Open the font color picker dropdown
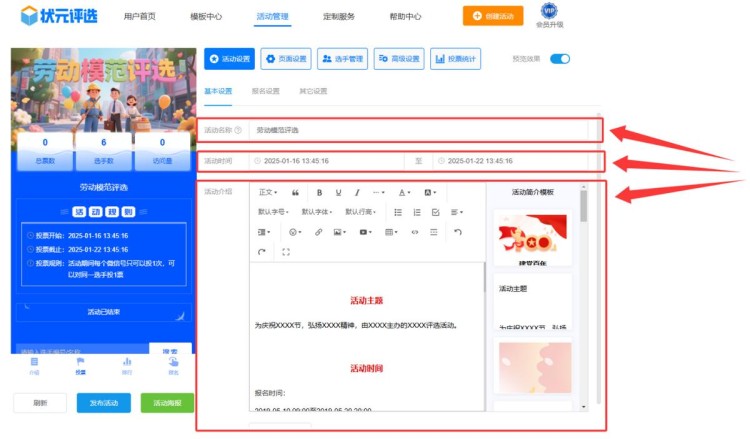 point(404,192)
